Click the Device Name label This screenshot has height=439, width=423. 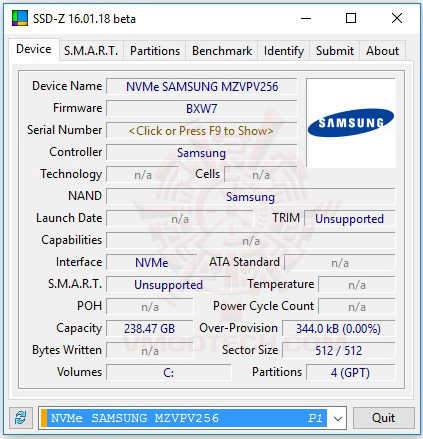pyautogui.click(x=67, y=86)
